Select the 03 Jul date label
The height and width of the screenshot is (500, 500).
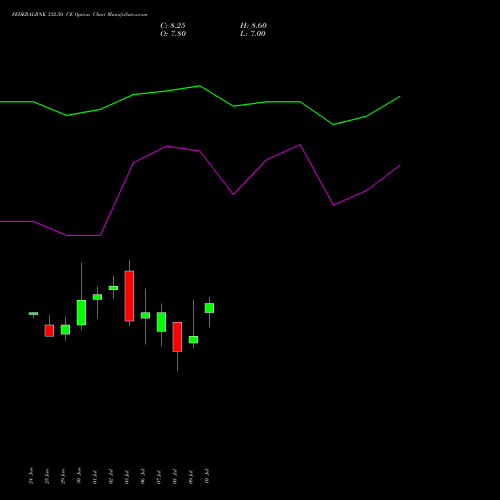(127, 477)
